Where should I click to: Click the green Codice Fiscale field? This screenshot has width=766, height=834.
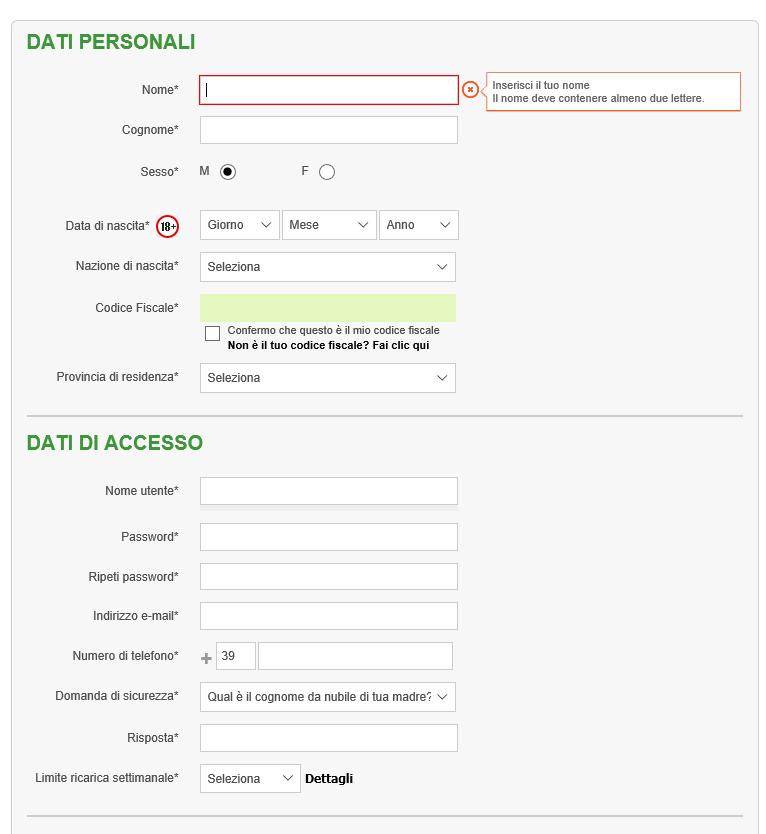(328, 308)
